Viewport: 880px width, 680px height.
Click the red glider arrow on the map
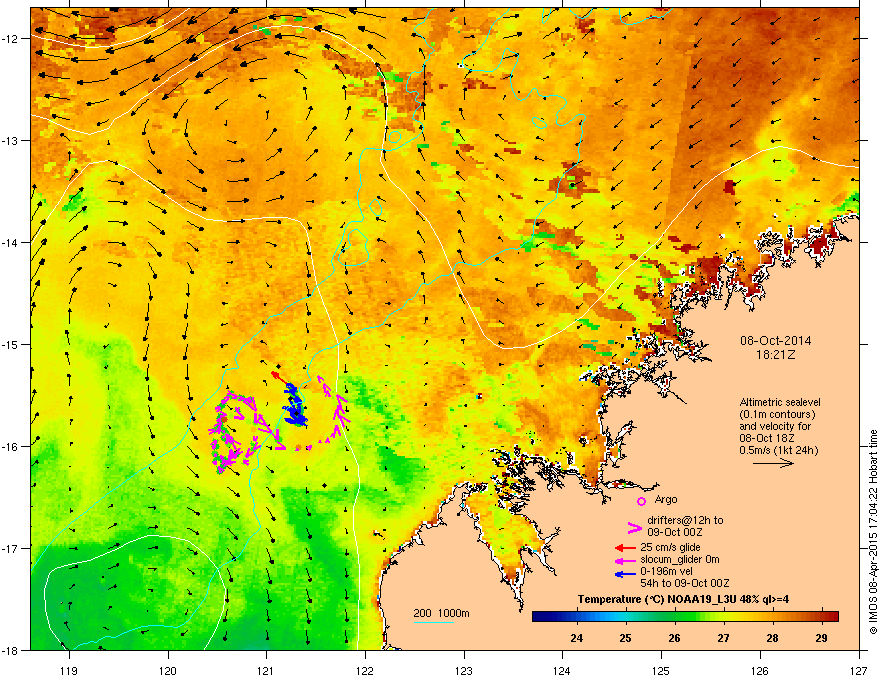(x=278, y=377)
